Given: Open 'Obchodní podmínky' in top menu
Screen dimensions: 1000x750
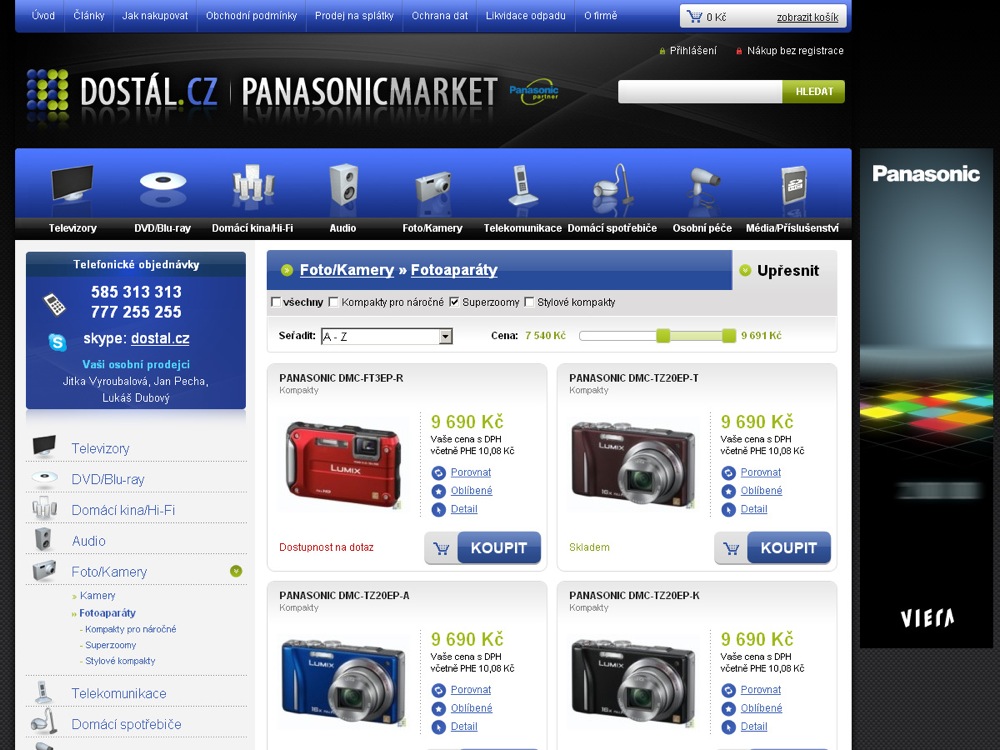Looking at the screenshot, I should point(251,16).
